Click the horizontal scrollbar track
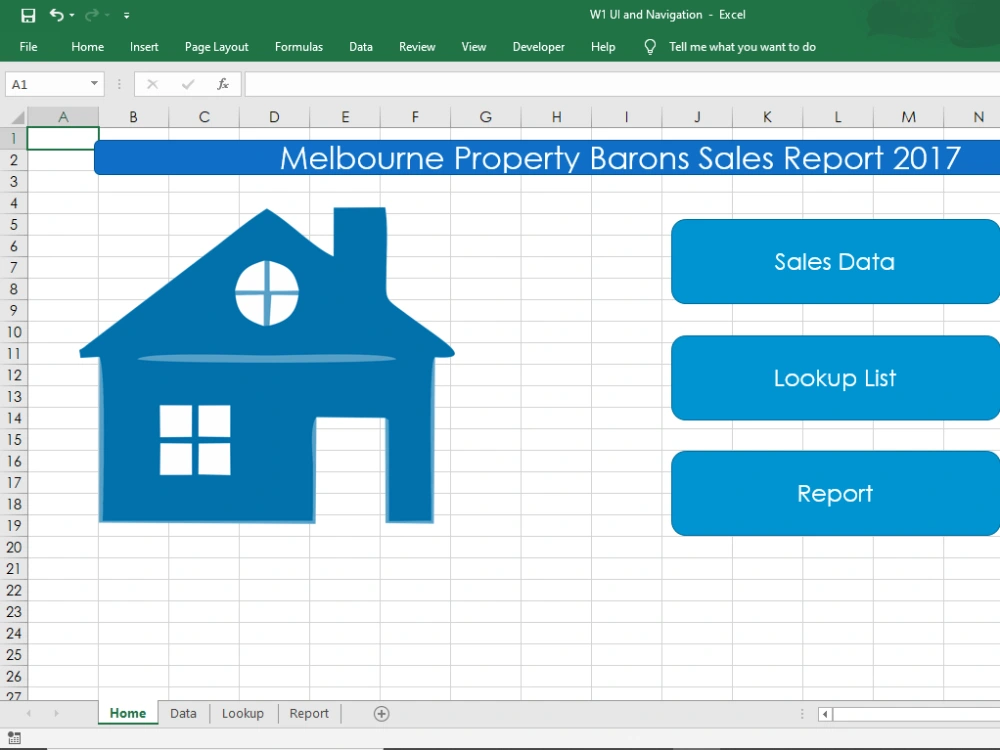The image size is (1000, 750). click(x=916, y=714)
